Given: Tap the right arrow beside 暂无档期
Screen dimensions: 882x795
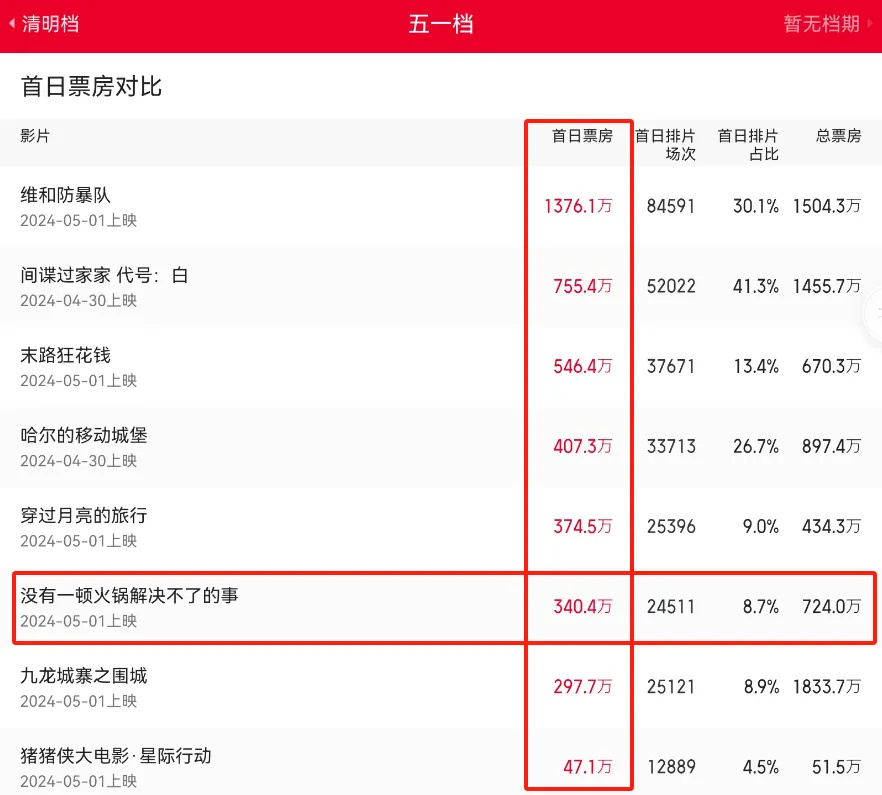Looking at the screenshot, I should (x=870, y=24).
